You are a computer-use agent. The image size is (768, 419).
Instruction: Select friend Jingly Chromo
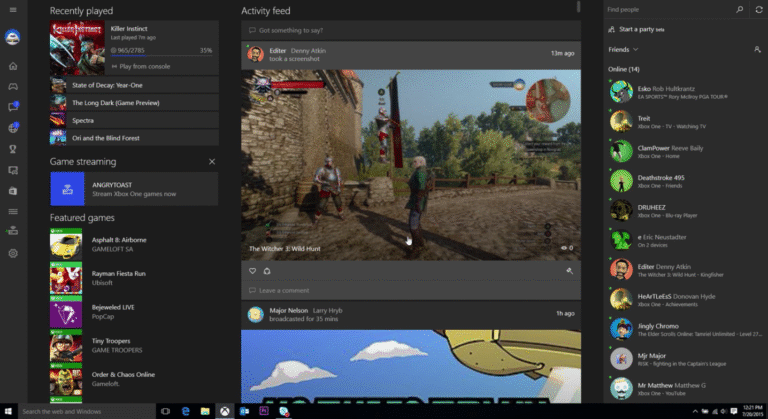point(686,329)
